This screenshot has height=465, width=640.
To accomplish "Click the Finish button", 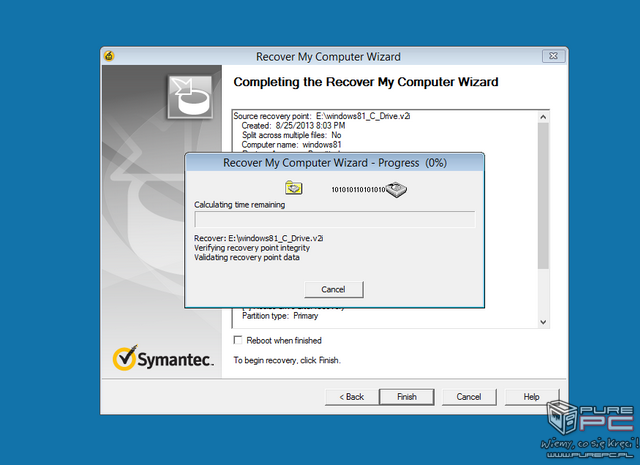I will coord(407,397).
